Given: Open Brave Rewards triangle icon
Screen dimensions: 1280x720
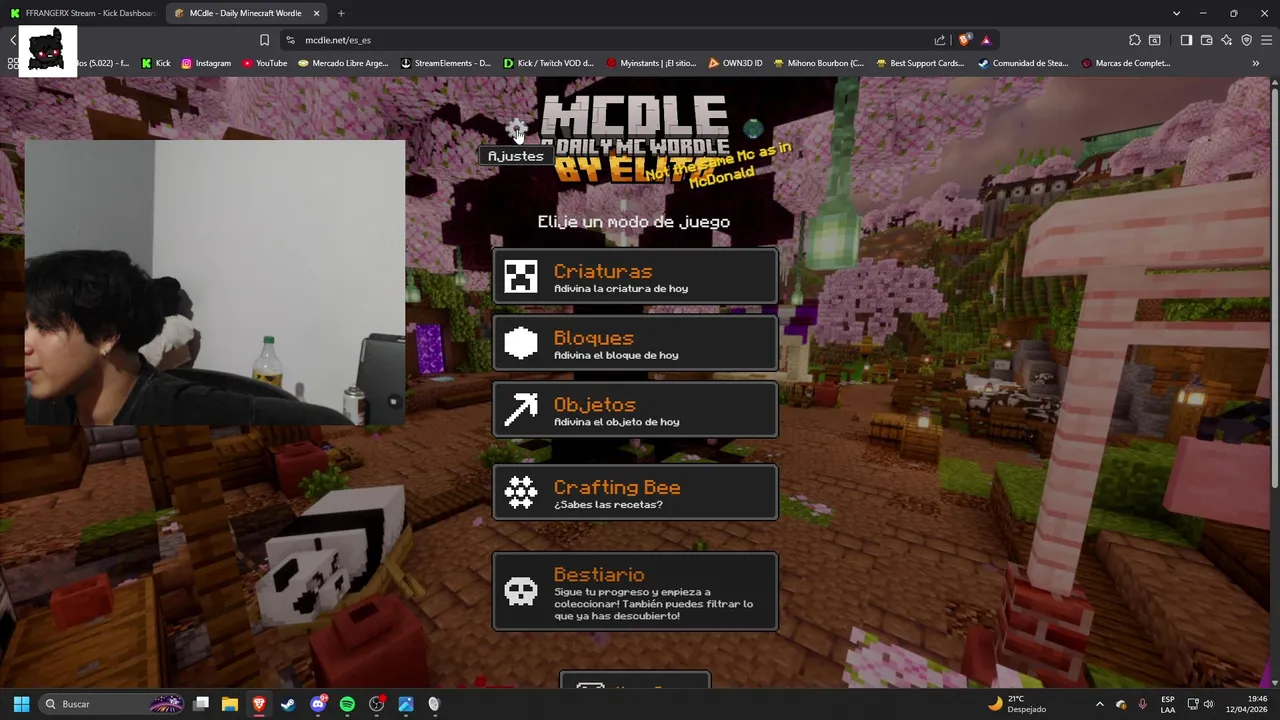Looking at the screenshot, I should pyautogui.click(x=986, y=40).
